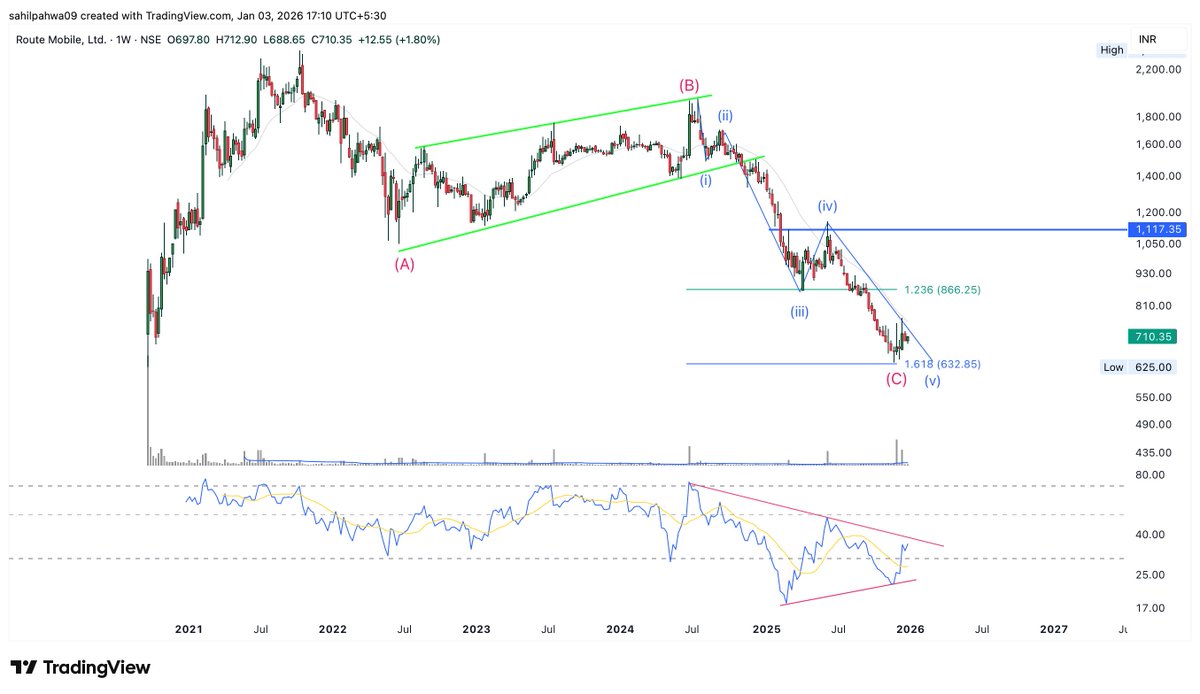This screenshot has width=1200, height=694.
Task: Select the (ii) sub-wave label
Action: 726,115
